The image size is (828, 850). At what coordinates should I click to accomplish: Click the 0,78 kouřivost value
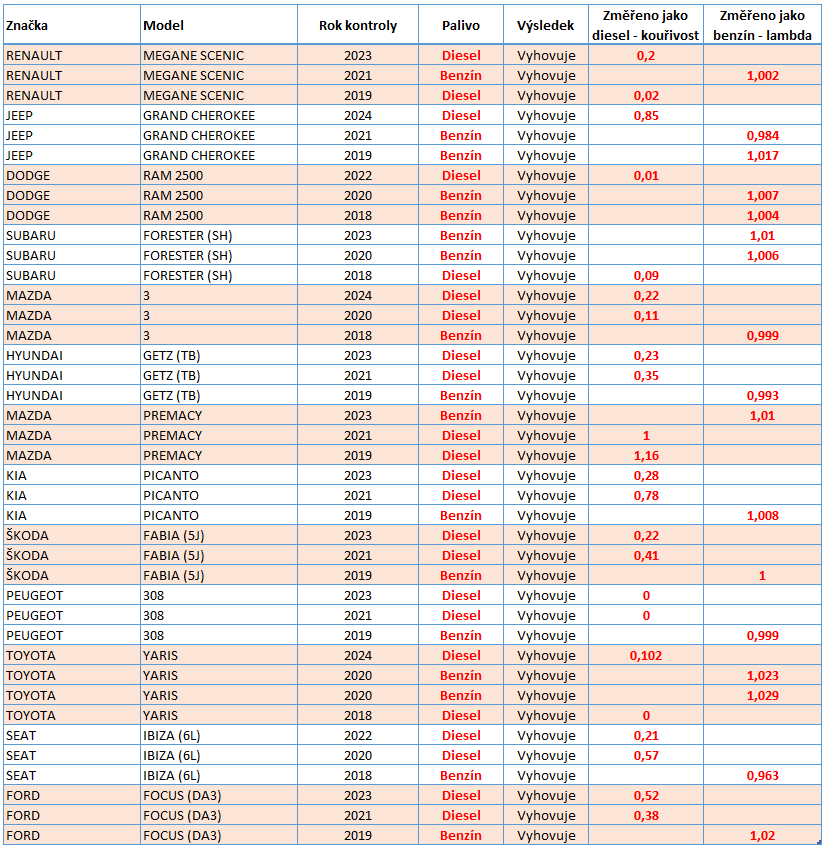646,496
